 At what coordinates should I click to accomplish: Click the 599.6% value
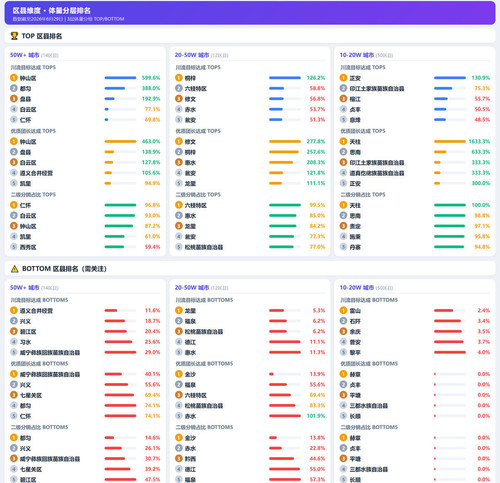click(151, 78)
